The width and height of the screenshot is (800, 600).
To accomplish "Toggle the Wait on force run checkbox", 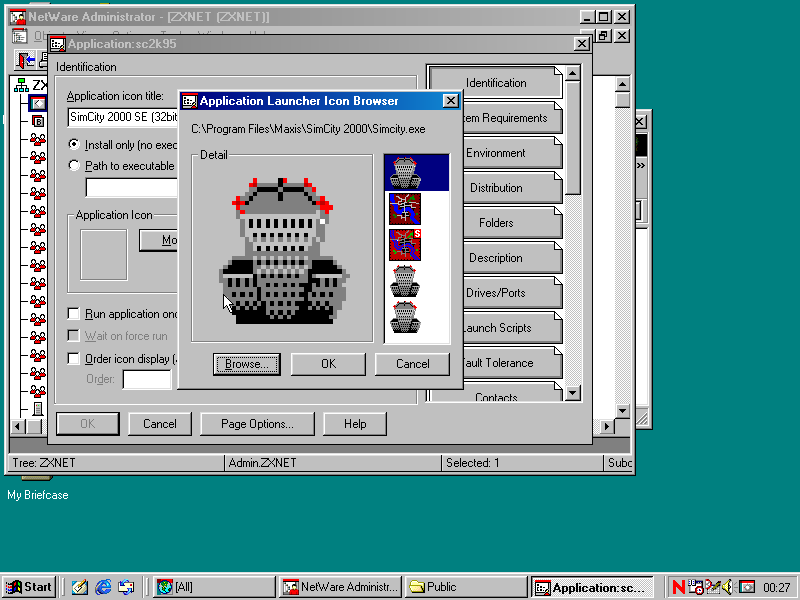I will click(73, 336).
